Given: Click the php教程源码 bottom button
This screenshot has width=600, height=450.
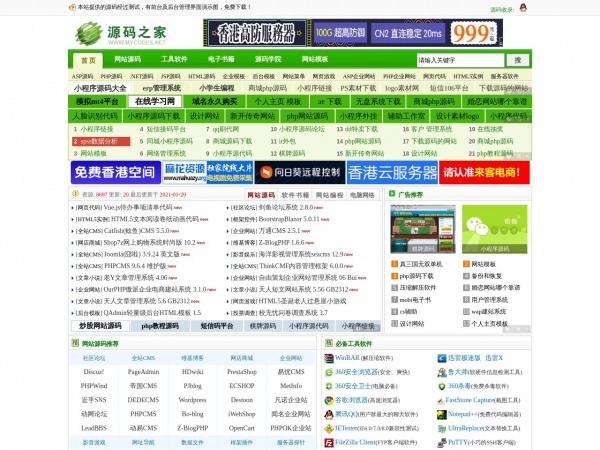Looking at the screenshot, I should click(160, 326).
